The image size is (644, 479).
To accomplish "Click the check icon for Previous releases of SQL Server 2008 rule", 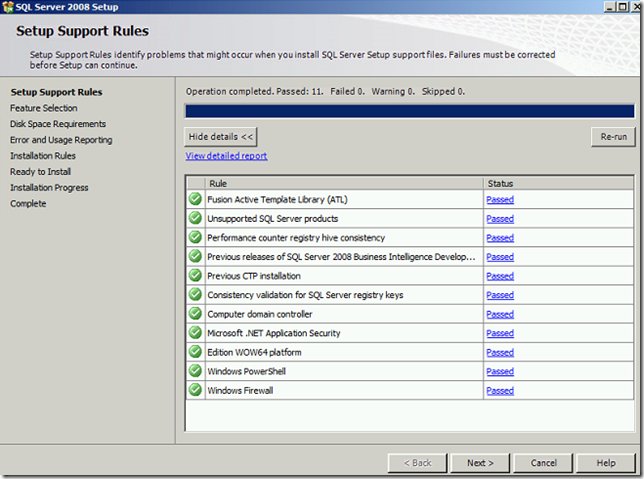I will (196, 256).
